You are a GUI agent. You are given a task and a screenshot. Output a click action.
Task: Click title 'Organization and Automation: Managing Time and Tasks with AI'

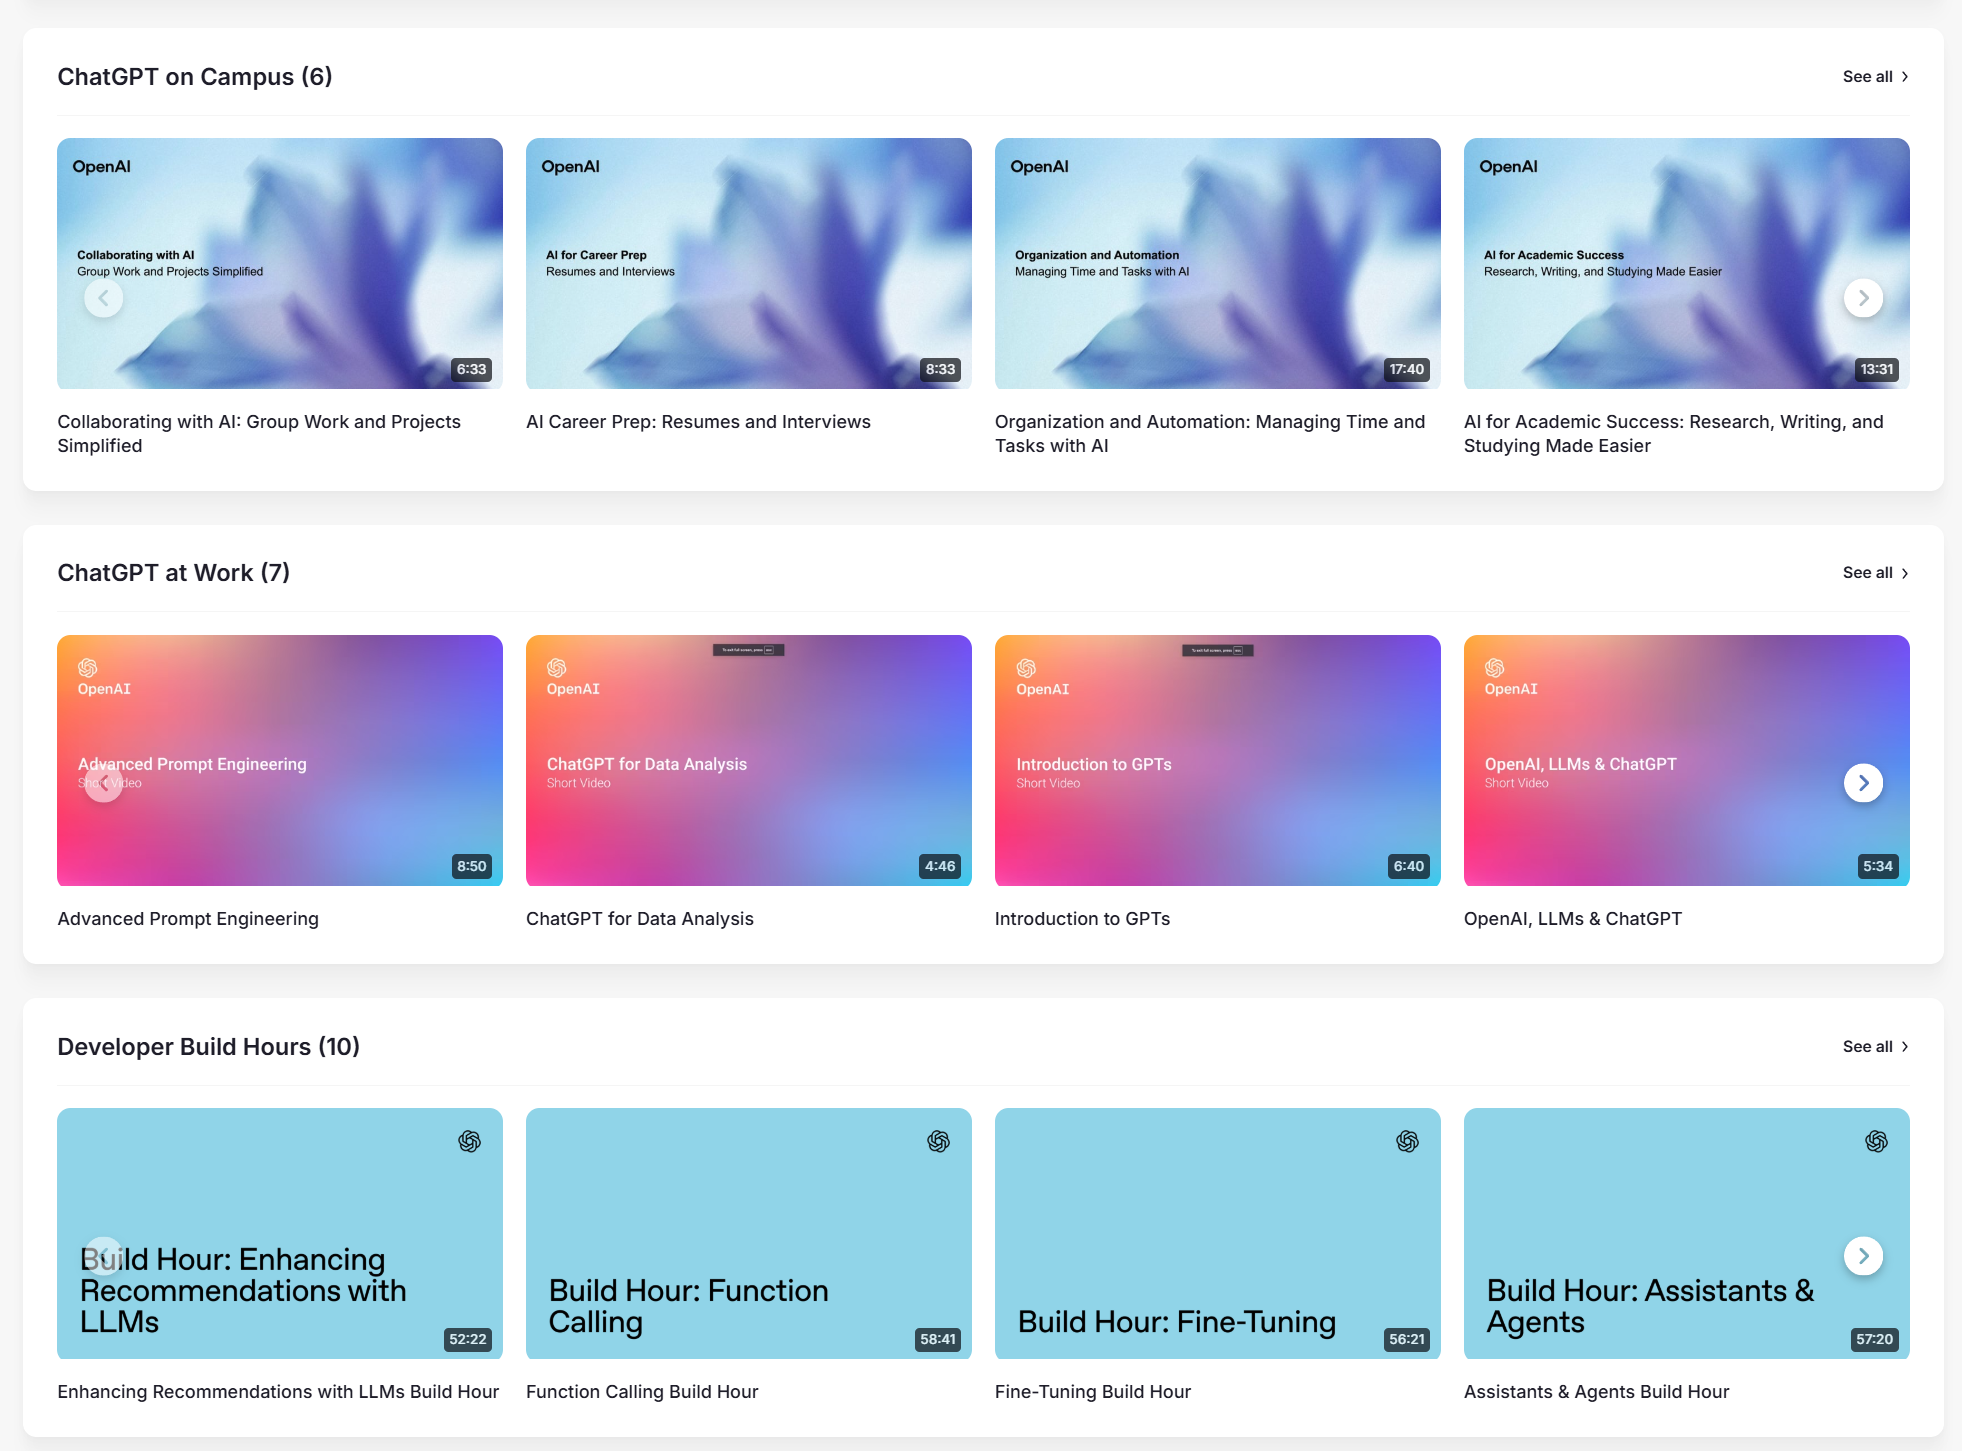(x=1210, y=434)
